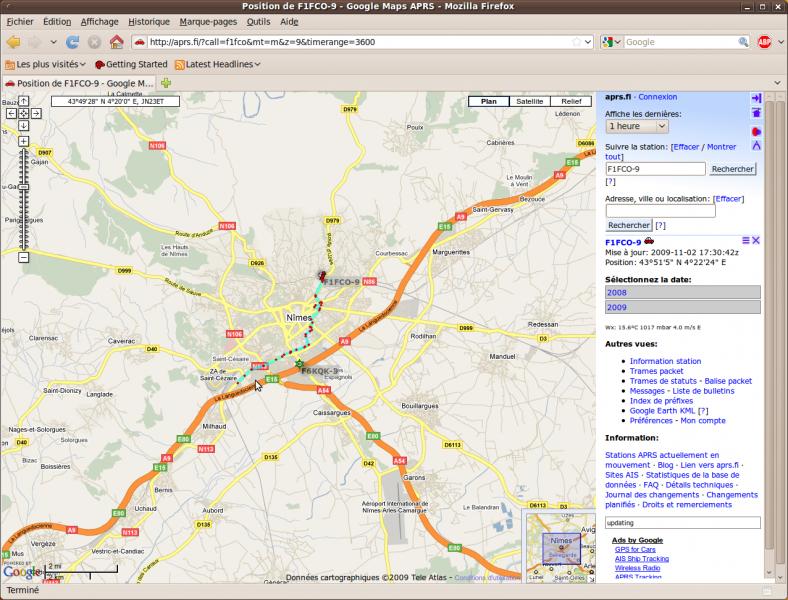The height and width of the screenshot is (600, 788).
Task: Open the 1 heure time range dropdown
Action: [637, 127]
